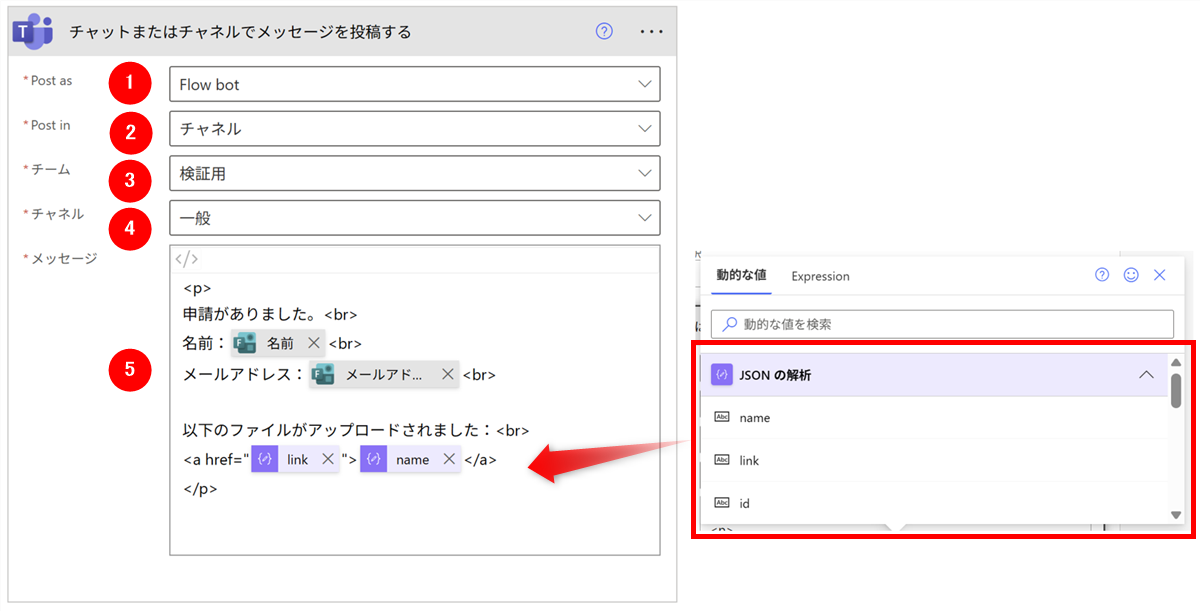Open the Post as dropdown showing Flow bot

click(415, 84)
